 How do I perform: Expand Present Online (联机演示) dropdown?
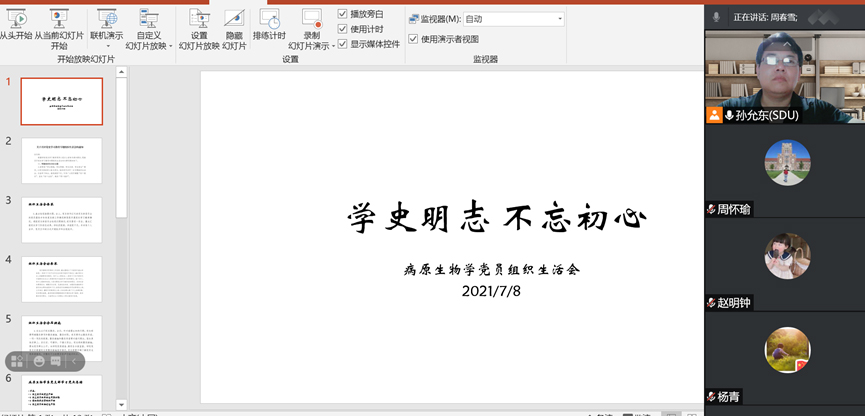[x=107, y=46]
